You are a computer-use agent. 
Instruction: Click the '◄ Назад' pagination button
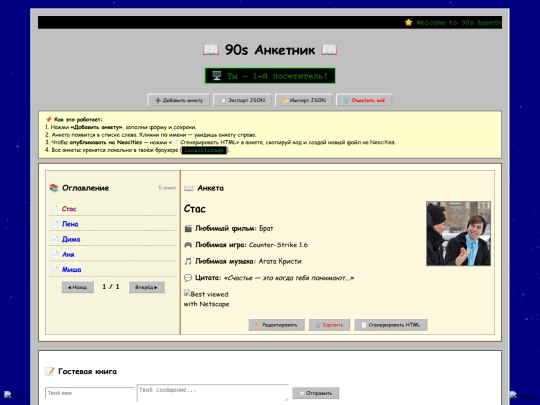(77, 287)
